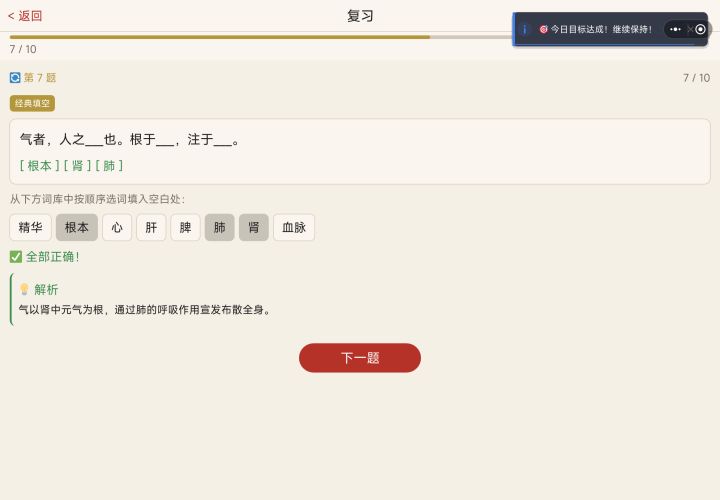Viewport: 720px width, 500px height.
Task: Click the explanation text about 肾中元气
Action: pyautogui.click(x=145, y=309)
